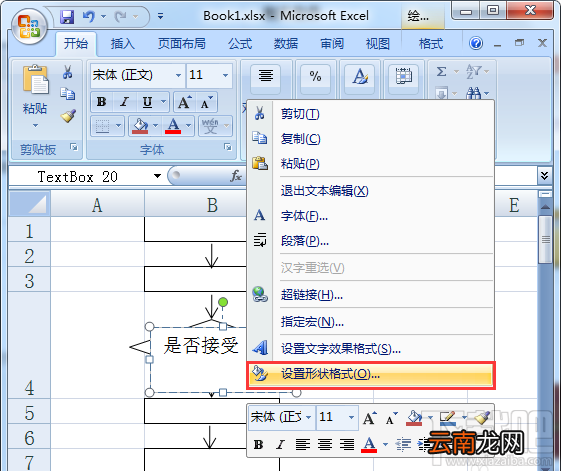This screenshot has width=561, height=471.
Task: Select row 5 header
Action: 29,412
